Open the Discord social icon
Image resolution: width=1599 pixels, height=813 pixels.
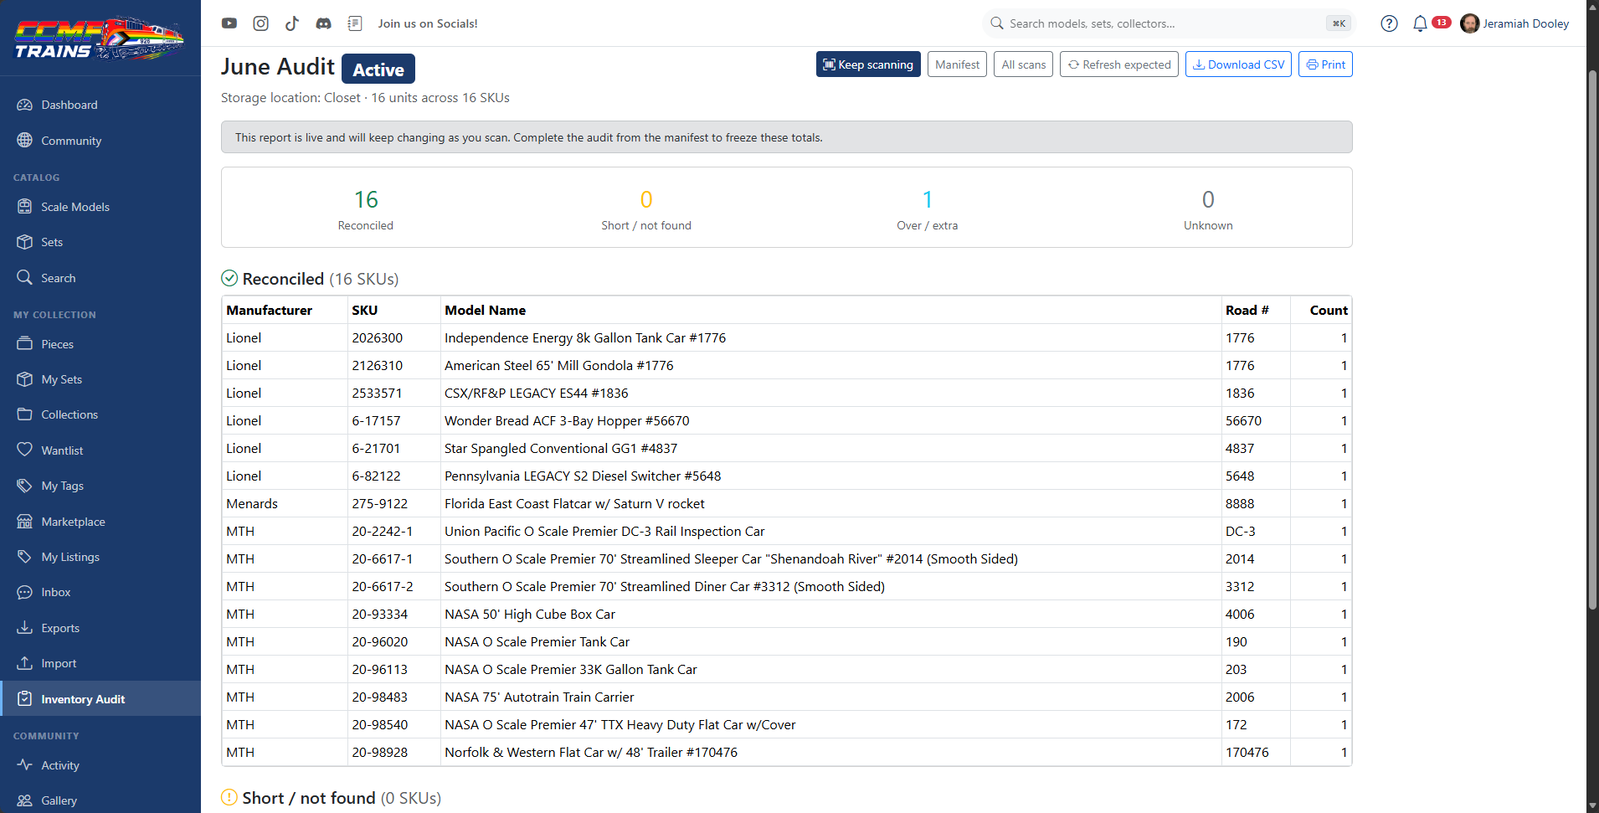[x=323, y=23]
